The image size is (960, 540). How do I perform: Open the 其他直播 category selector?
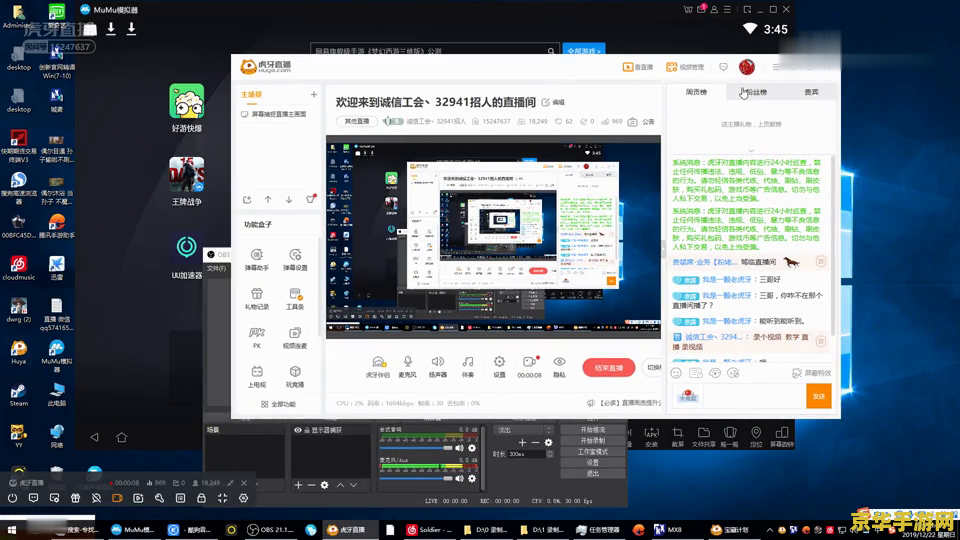(x=356, y=121)
